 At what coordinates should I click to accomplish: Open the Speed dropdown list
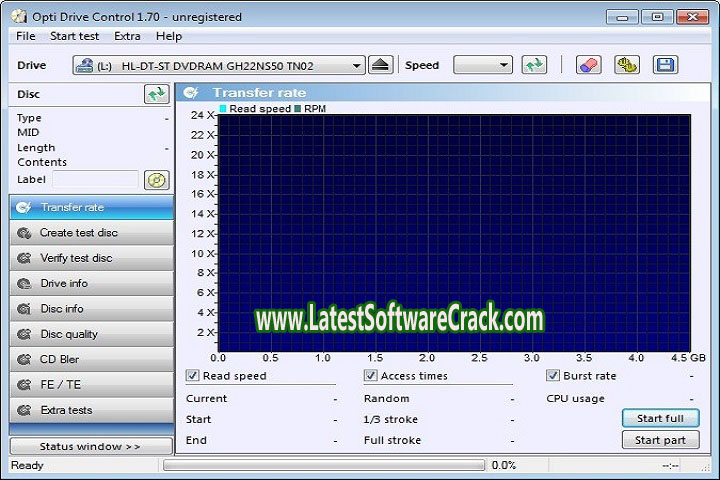pyautogui.click(x=483, y=65)
